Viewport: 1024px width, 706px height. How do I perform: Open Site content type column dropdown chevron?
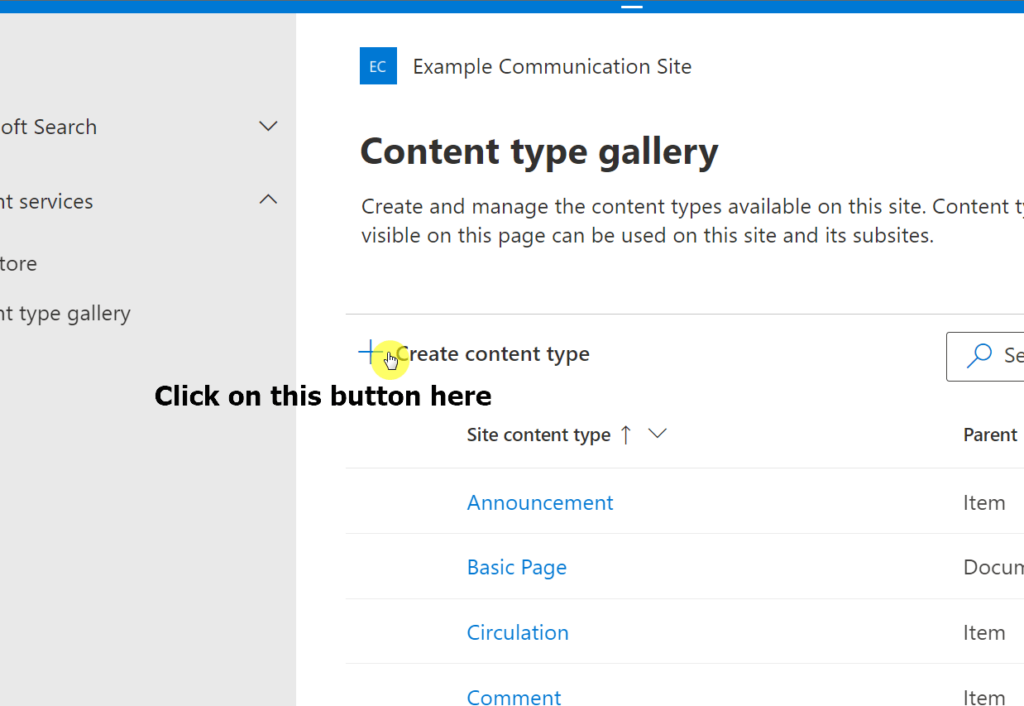click(x=657, y=434)
